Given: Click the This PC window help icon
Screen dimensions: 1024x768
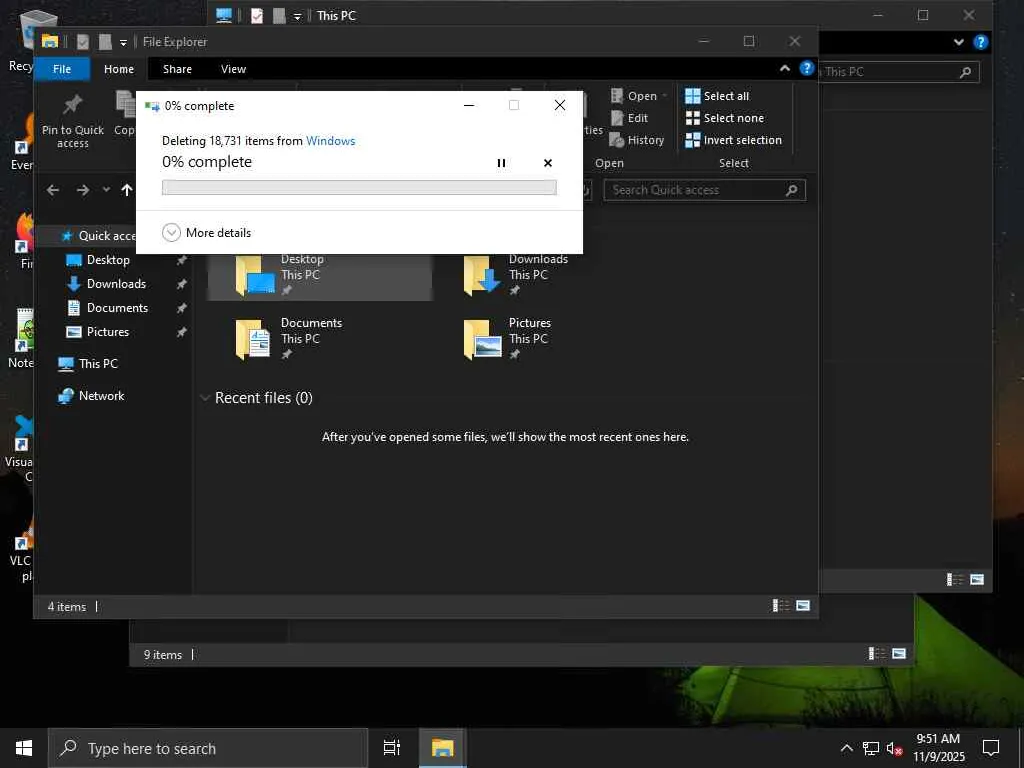Looking at the screenshot, I should click(980, 42).
